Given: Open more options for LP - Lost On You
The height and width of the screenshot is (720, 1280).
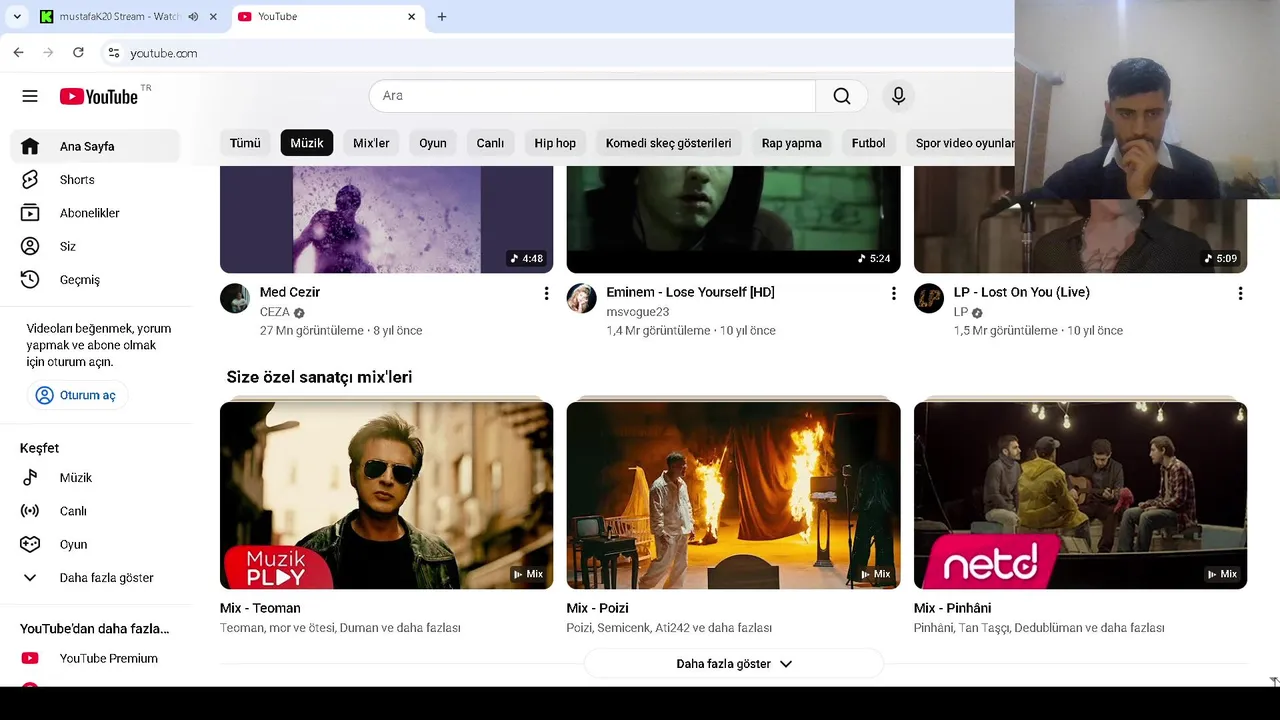Looking at the screenshot, I should pyautogui.click(x=1240, y=293).
